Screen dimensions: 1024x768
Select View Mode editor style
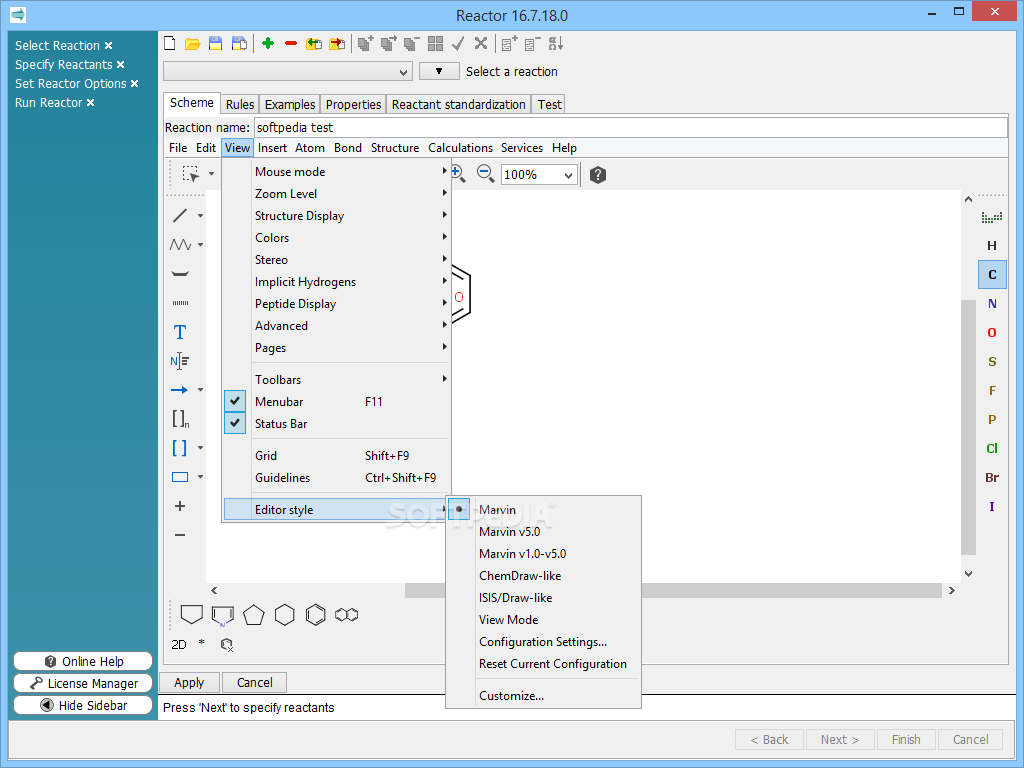[543, 620]
